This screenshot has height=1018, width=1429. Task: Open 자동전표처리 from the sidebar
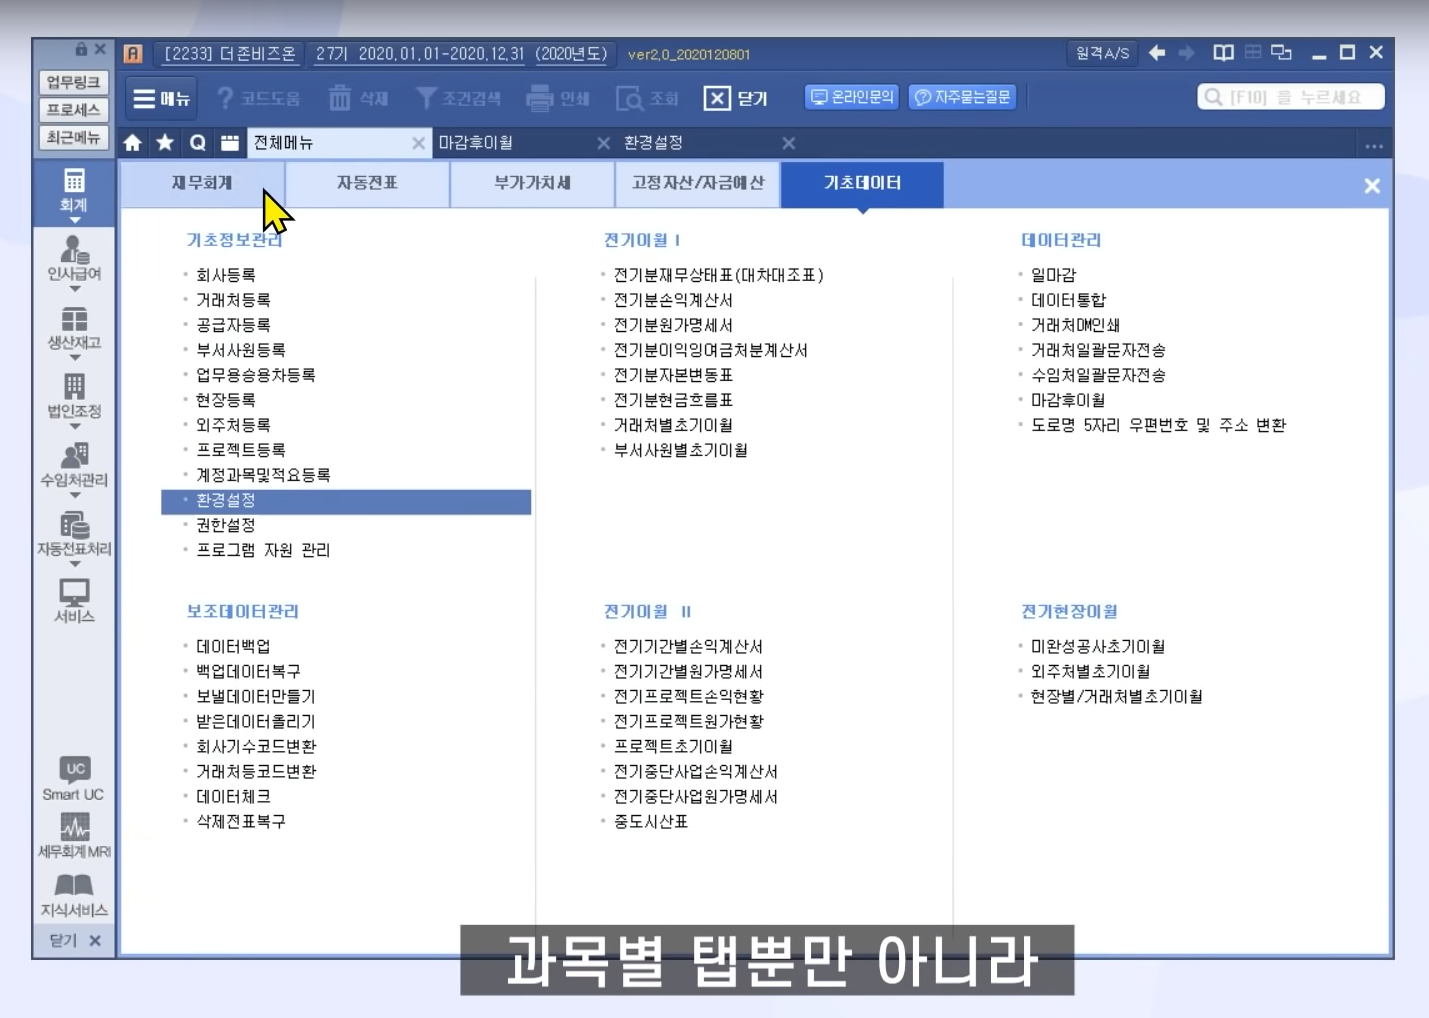click(x=74, y=532)
